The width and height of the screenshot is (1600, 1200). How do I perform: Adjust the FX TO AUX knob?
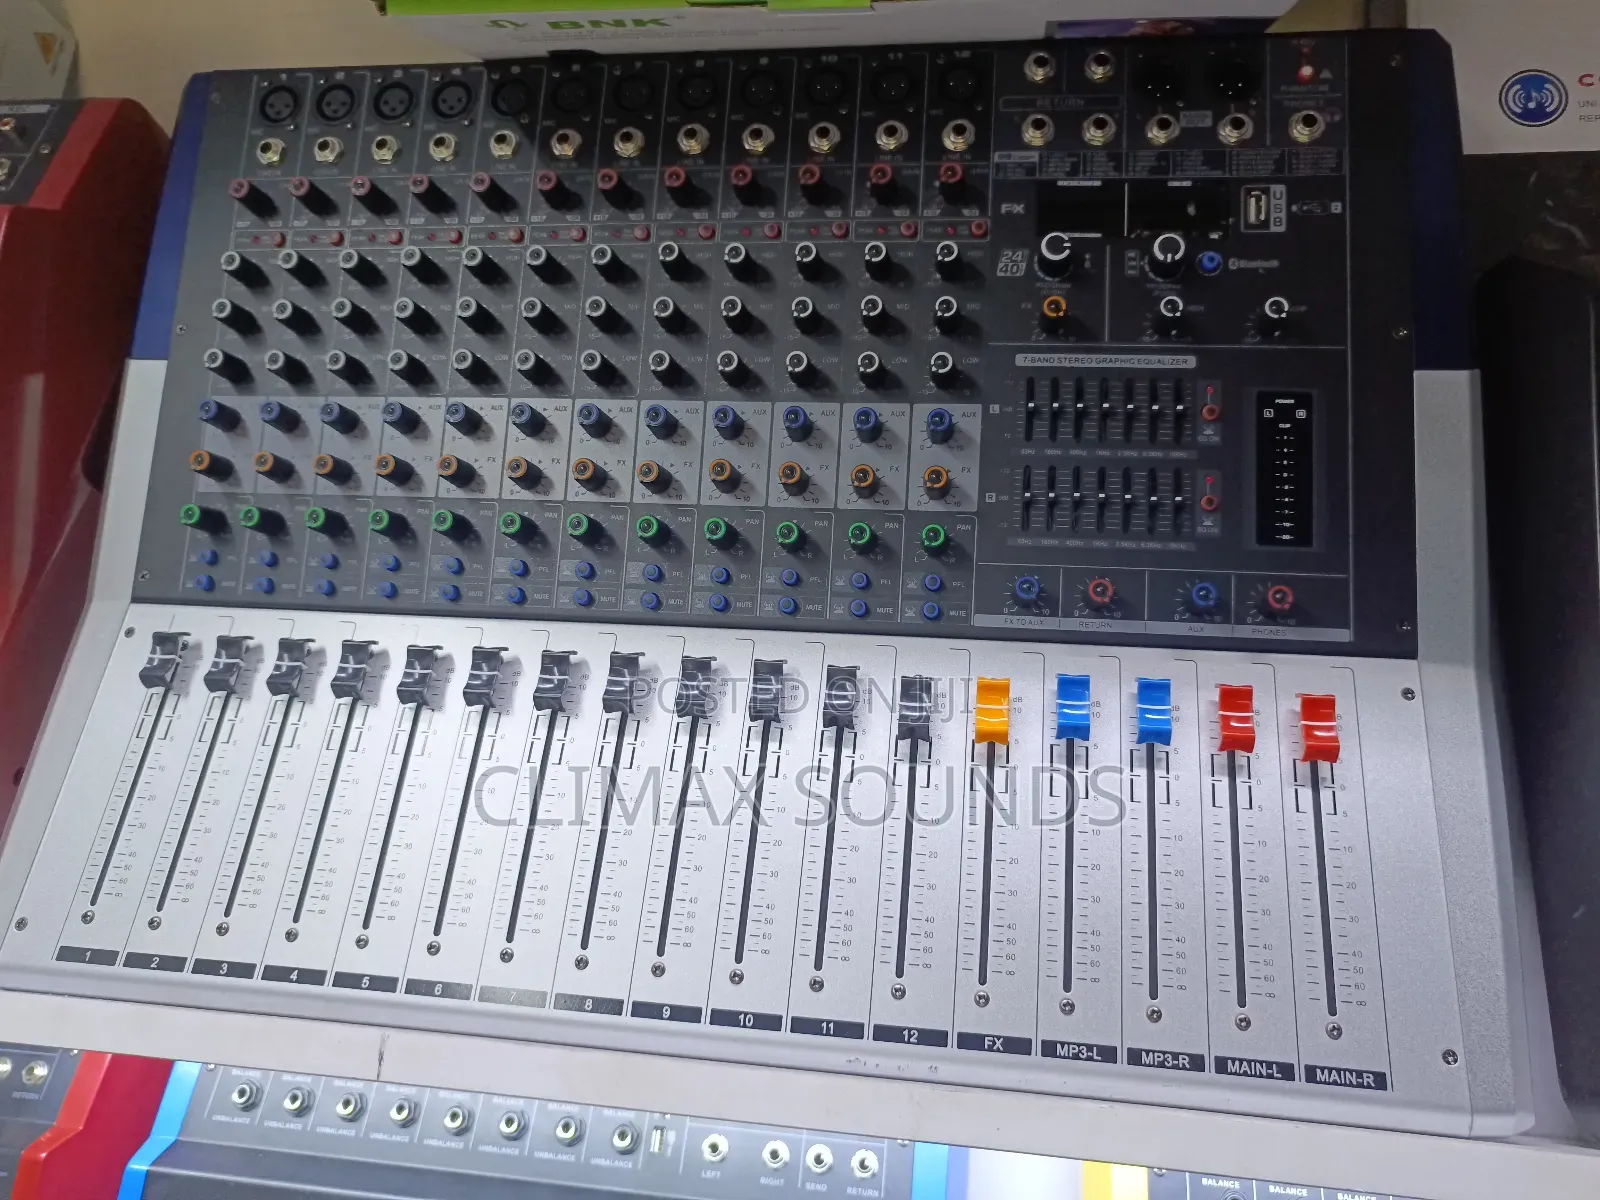1026,588
